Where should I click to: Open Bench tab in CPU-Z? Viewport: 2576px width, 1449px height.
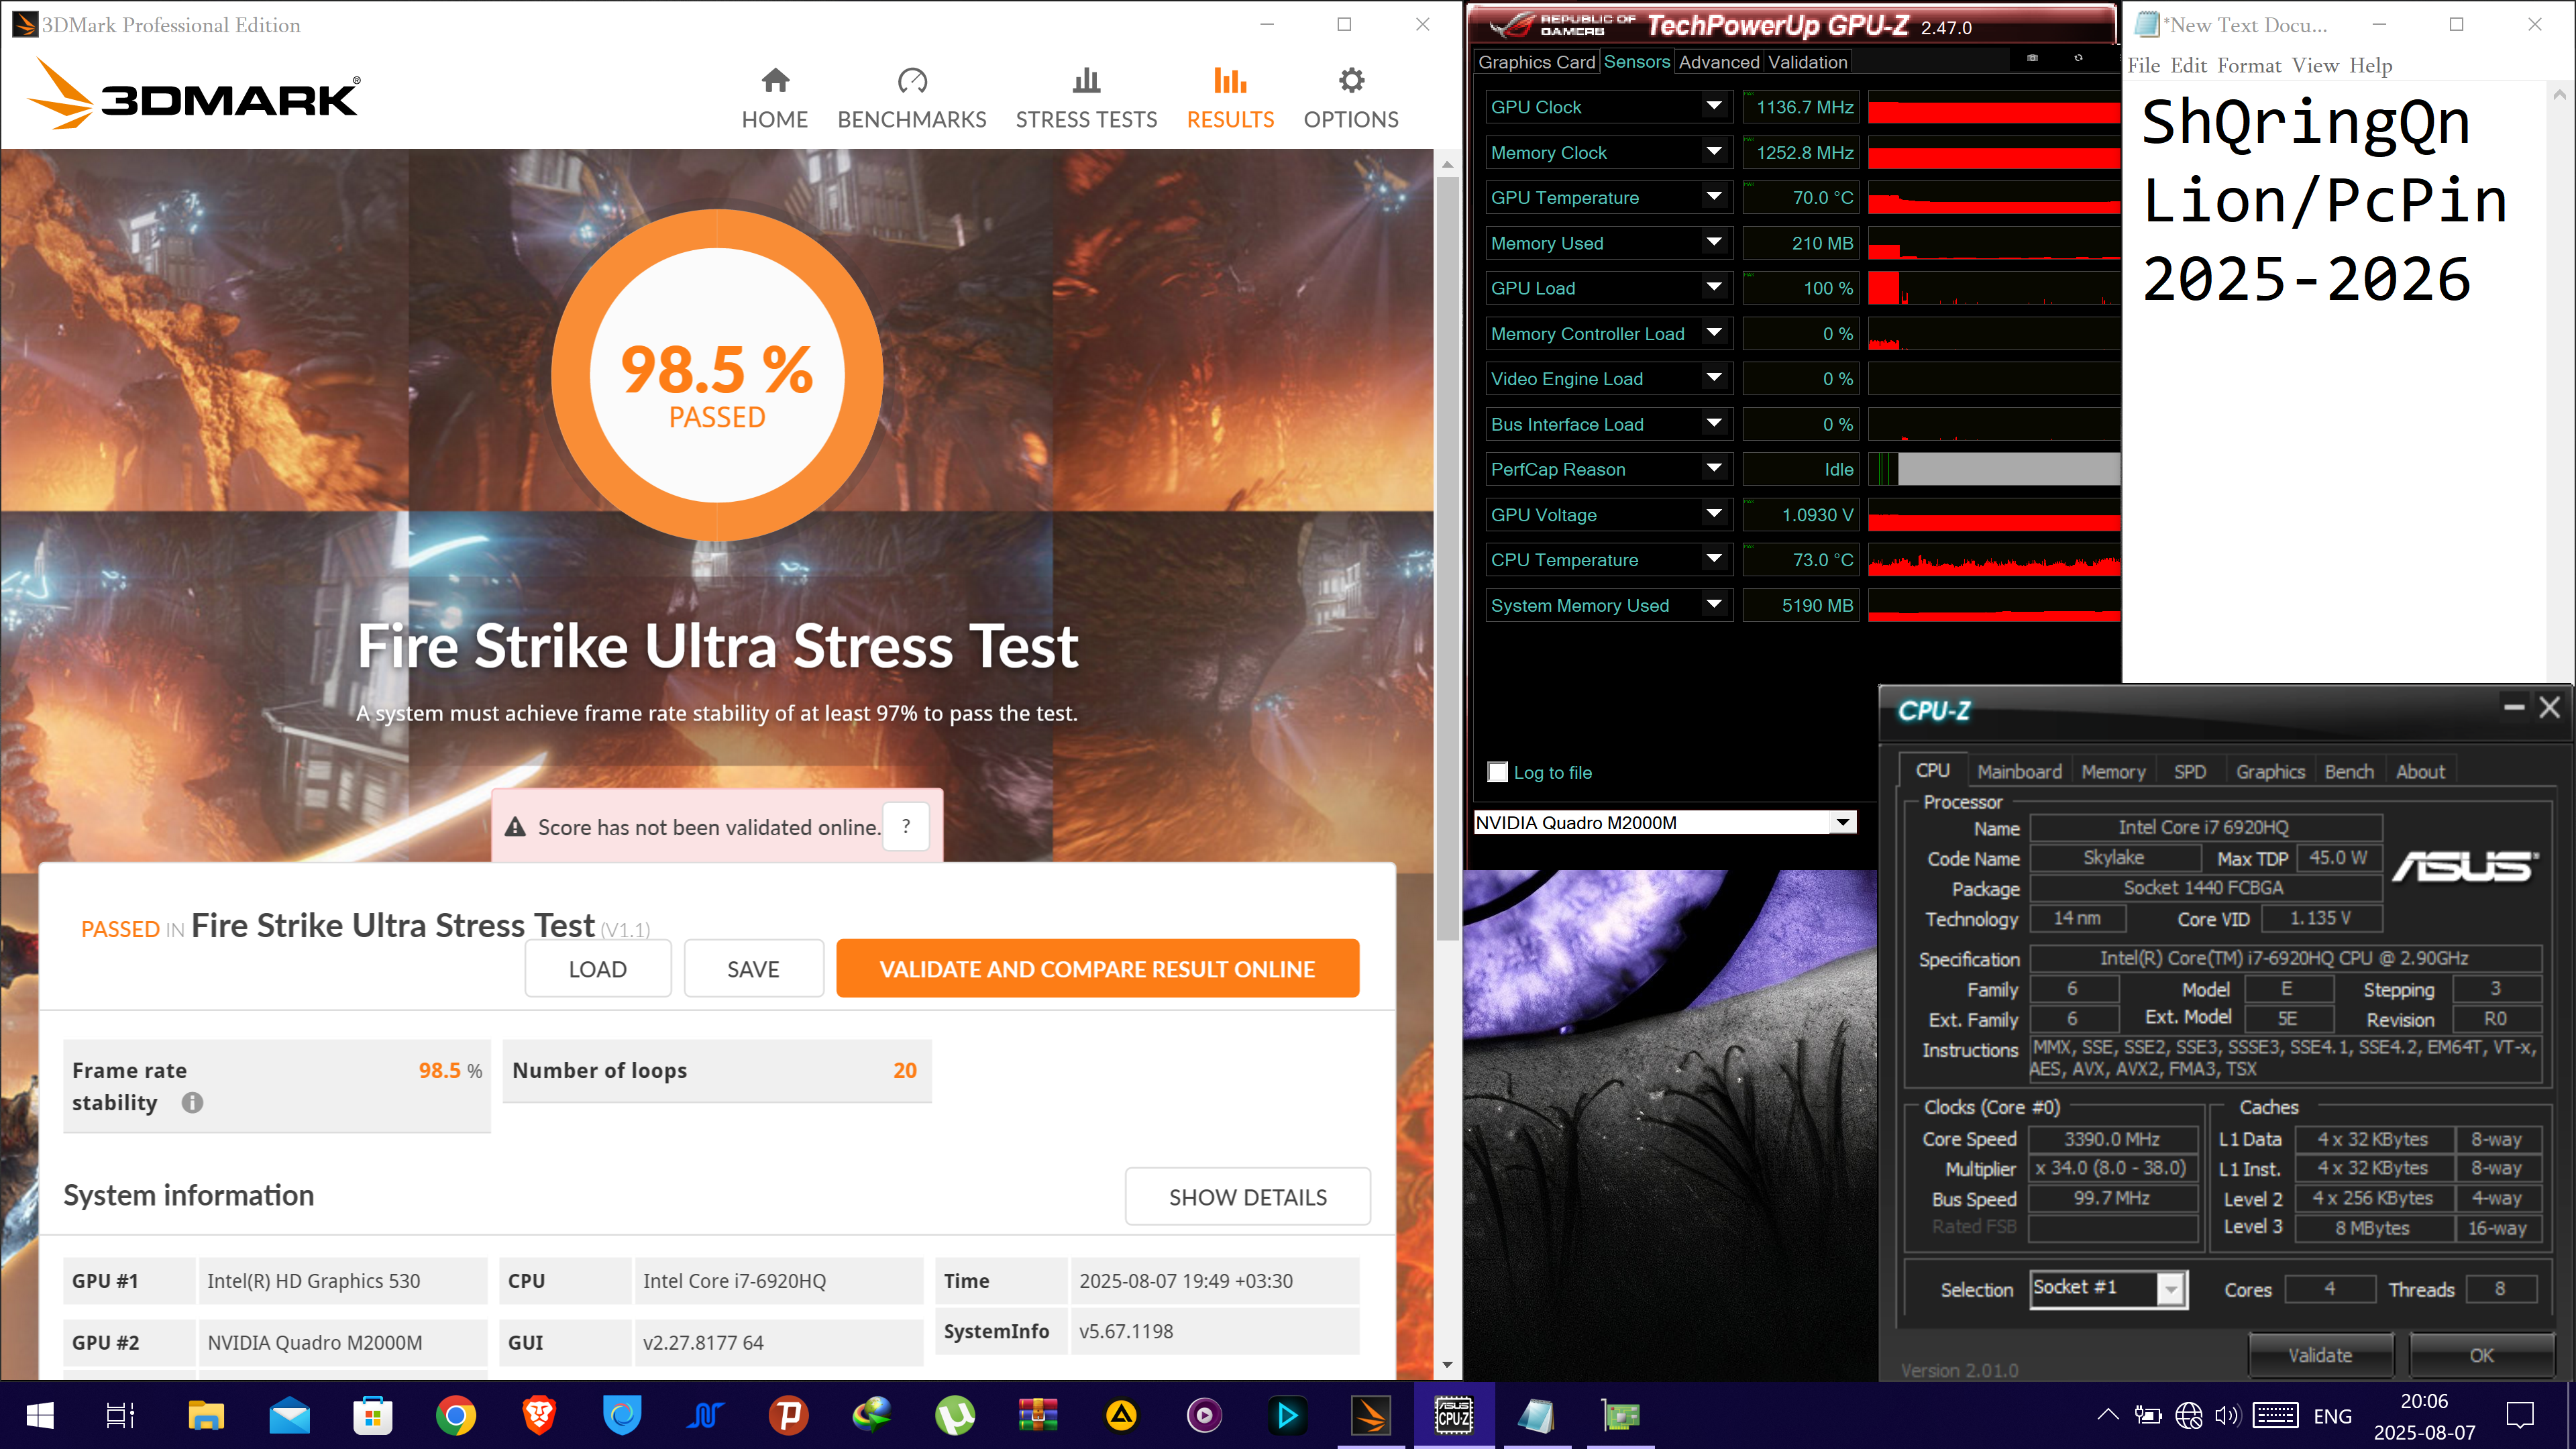click(2348, 771)
